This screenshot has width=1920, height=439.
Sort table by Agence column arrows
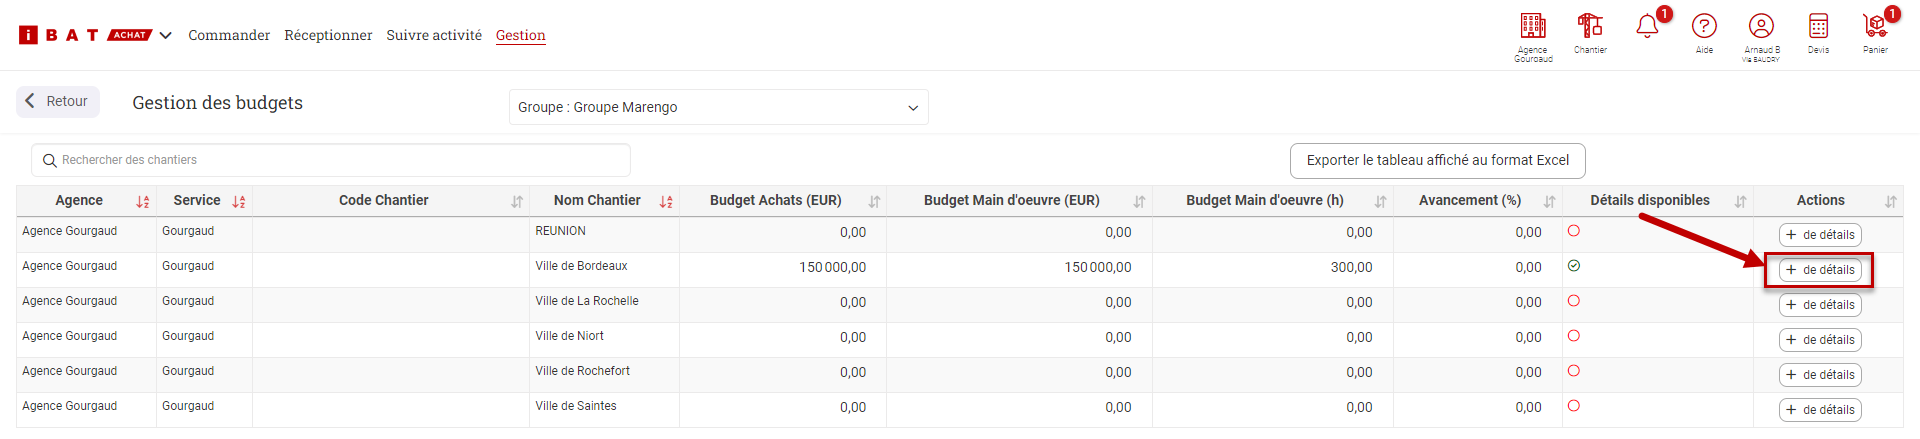pos(143,202)
